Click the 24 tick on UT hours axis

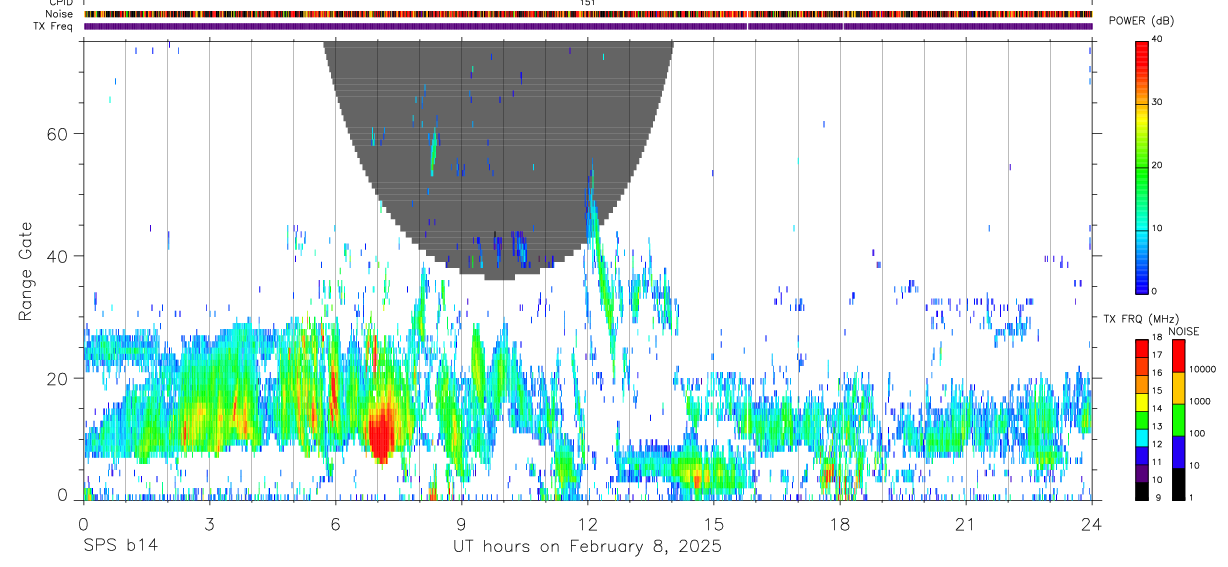coord(1092,523)
